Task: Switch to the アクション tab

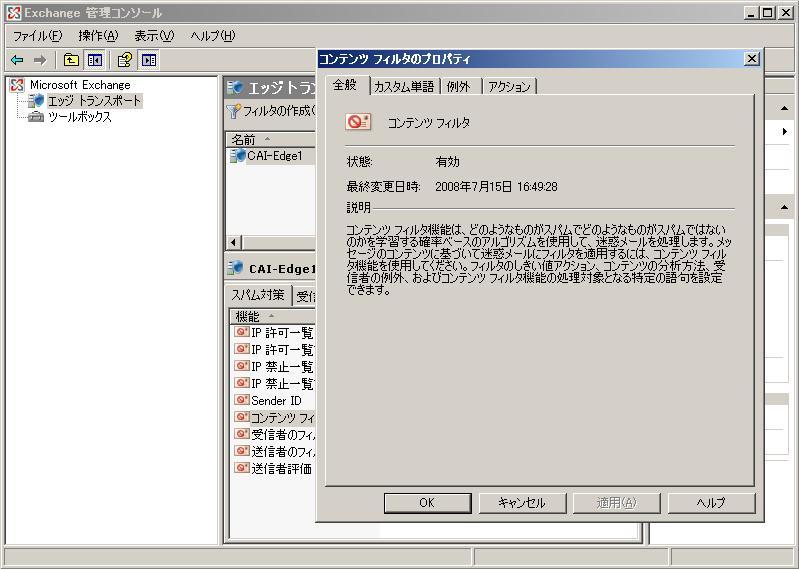Action: pos(509,87)
